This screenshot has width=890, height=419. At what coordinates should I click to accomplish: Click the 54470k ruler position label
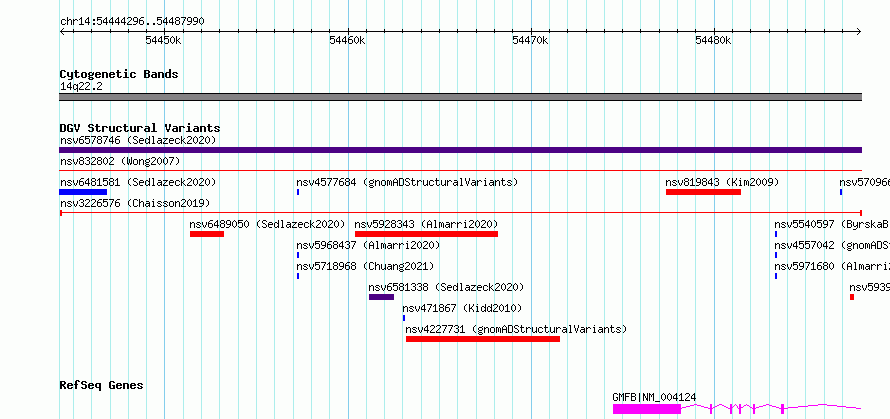coord(530,40)
